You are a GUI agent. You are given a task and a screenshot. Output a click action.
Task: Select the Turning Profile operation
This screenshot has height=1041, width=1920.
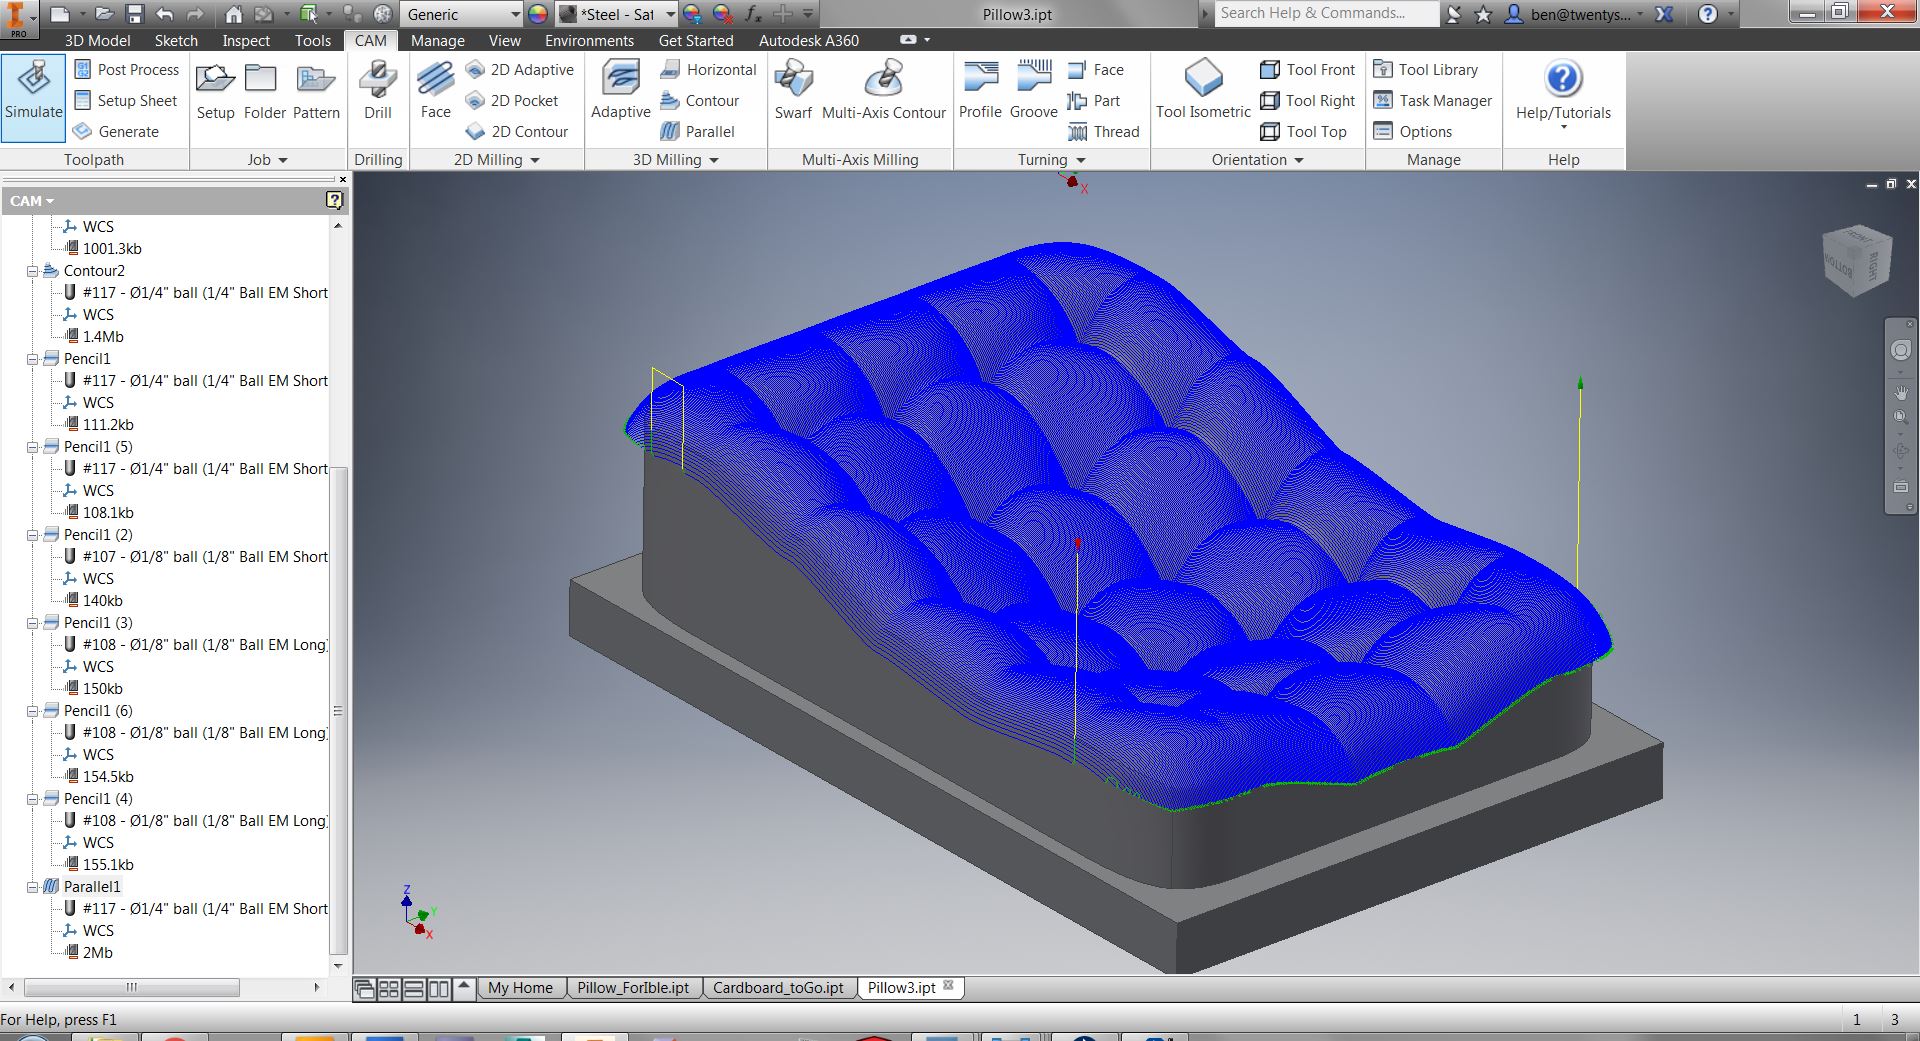(x=980, y=91)
